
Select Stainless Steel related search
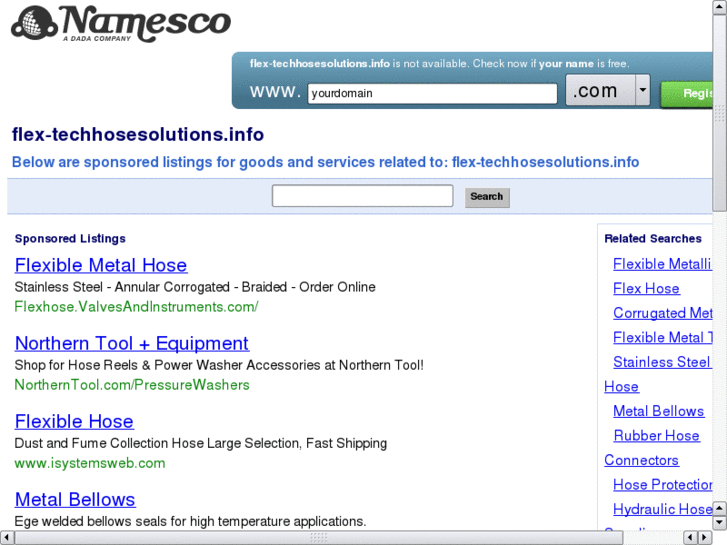pos(662,362)
